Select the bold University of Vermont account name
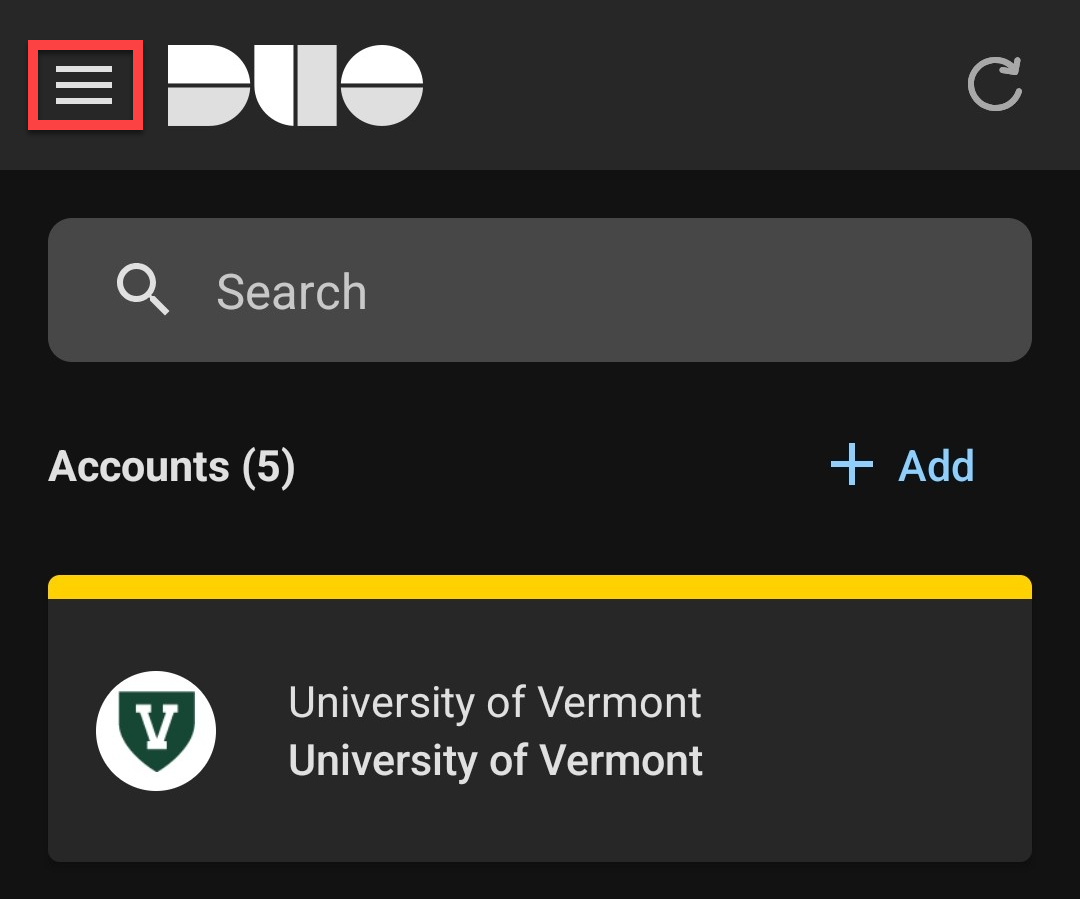Viewport: 1080px width, 899px height. coord(495,761)
